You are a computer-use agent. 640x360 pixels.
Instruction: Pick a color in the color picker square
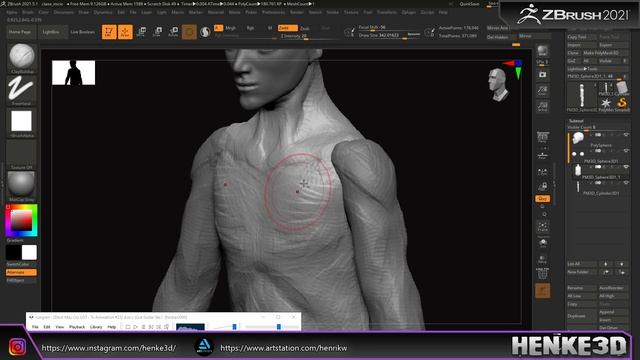(21, 220)
